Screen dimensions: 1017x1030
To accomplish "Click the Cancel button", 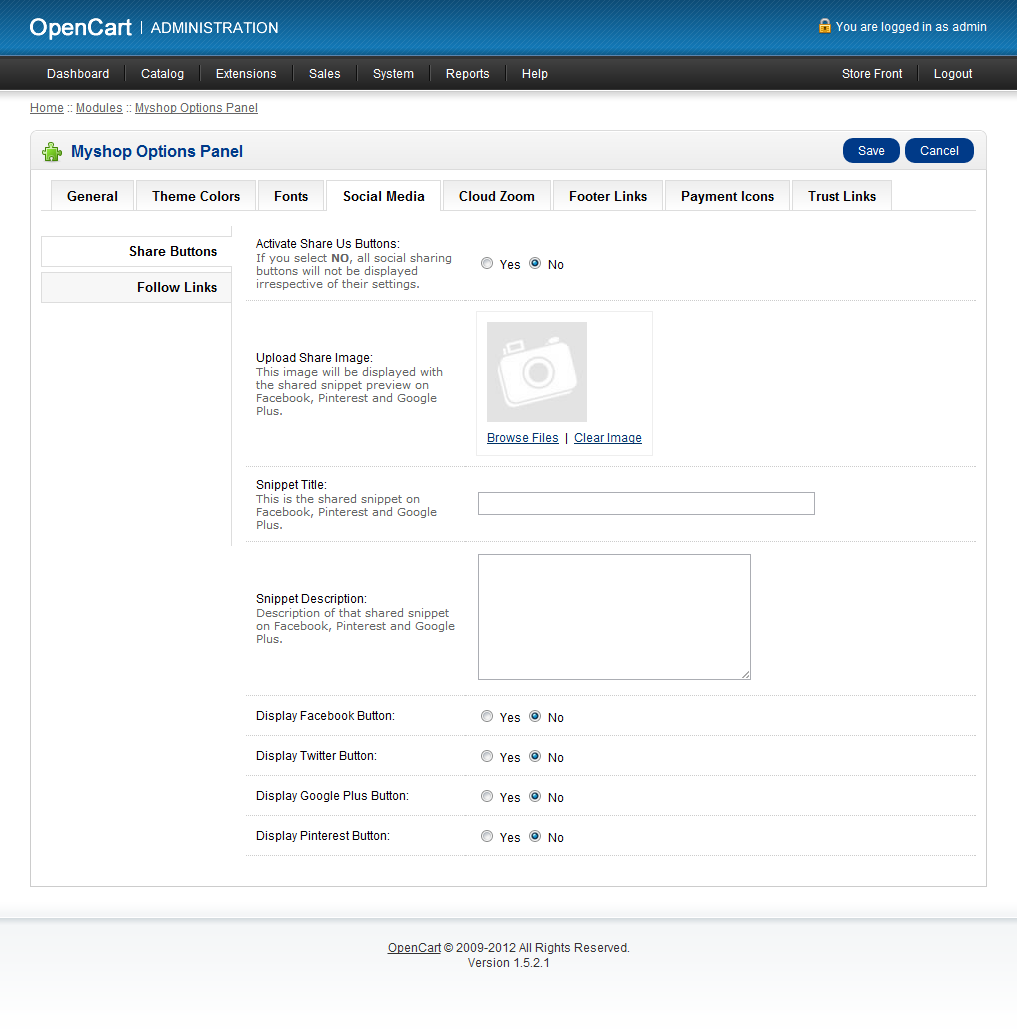I will click(939, 150).
